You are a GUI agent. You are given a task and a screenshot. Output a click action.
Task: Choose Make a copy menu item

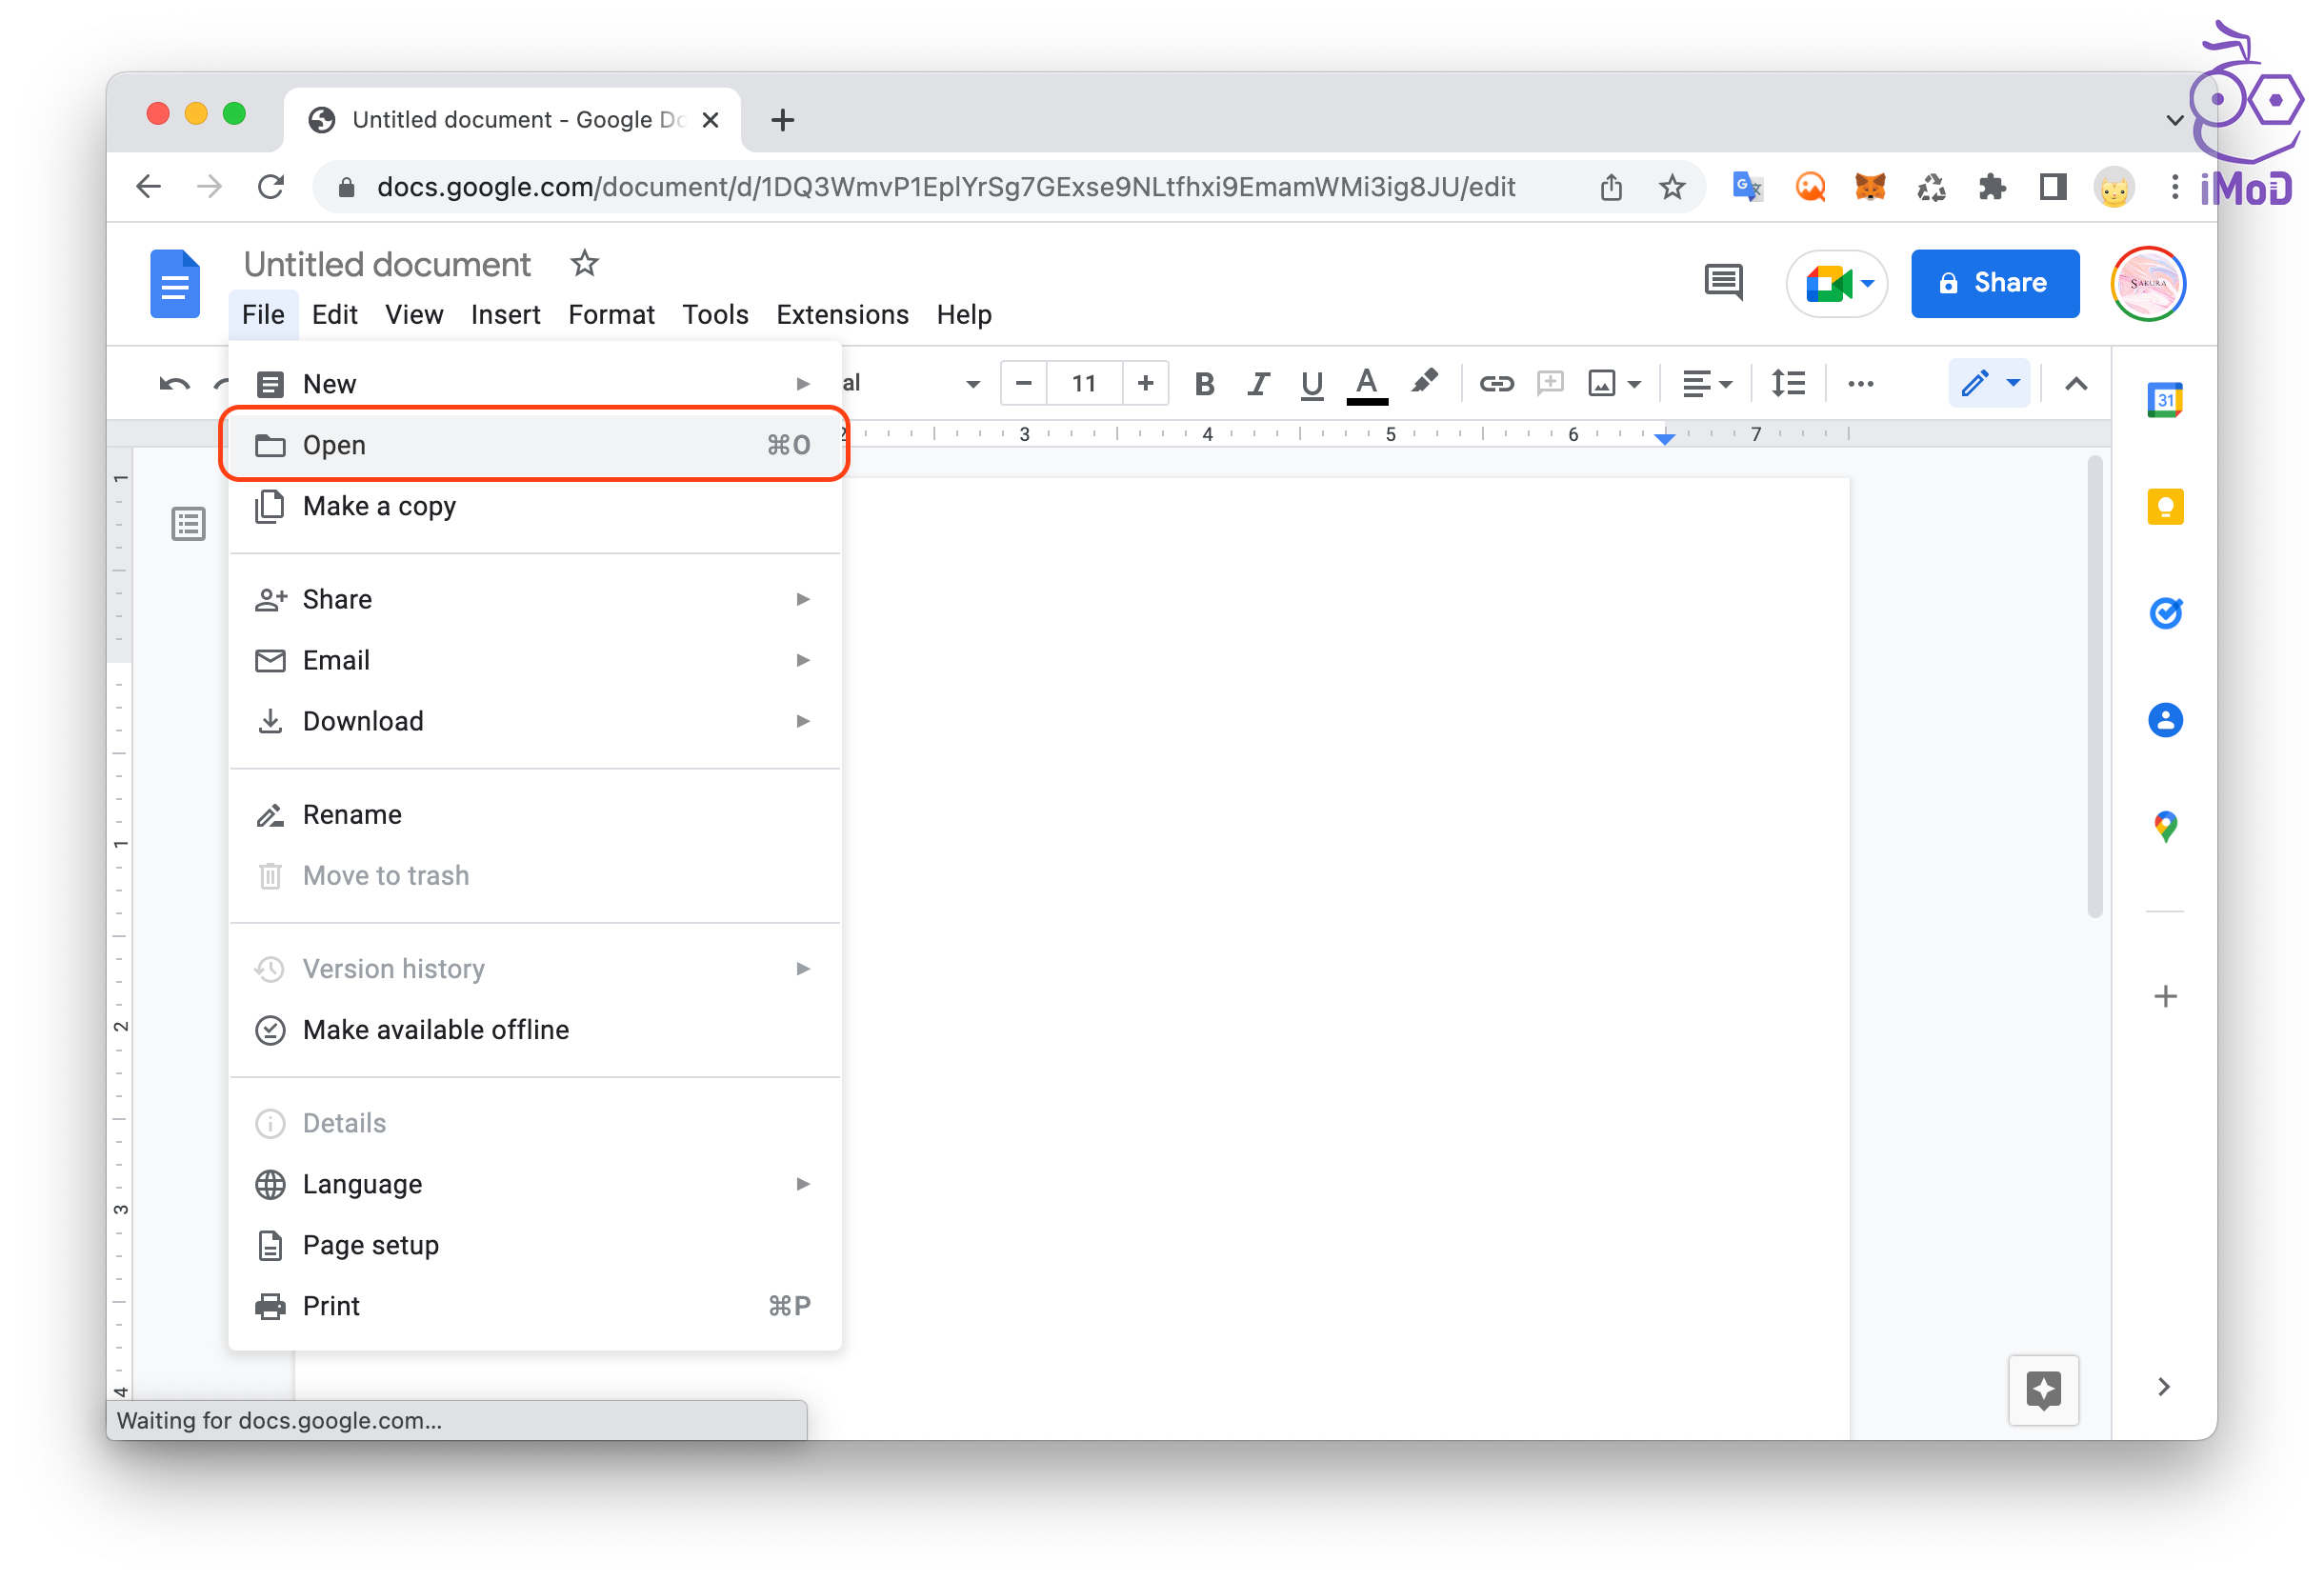380,506
